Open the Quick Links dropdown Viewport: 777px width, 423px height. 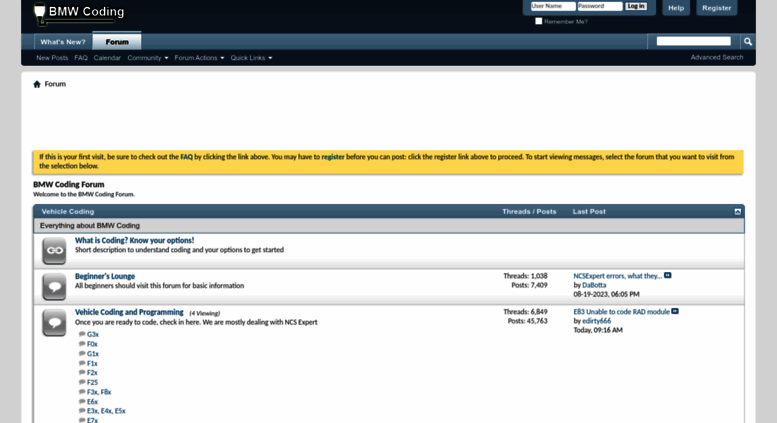(x=251, y=58)
